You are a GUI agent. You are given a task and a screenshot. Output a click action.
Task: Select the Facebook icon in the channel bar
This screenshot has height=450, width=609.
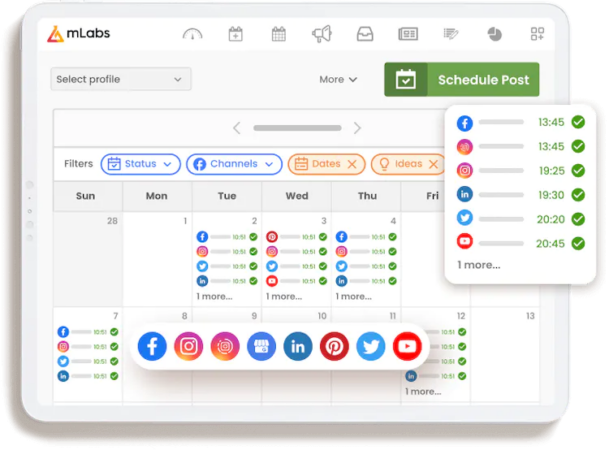(x=152, y=346)
